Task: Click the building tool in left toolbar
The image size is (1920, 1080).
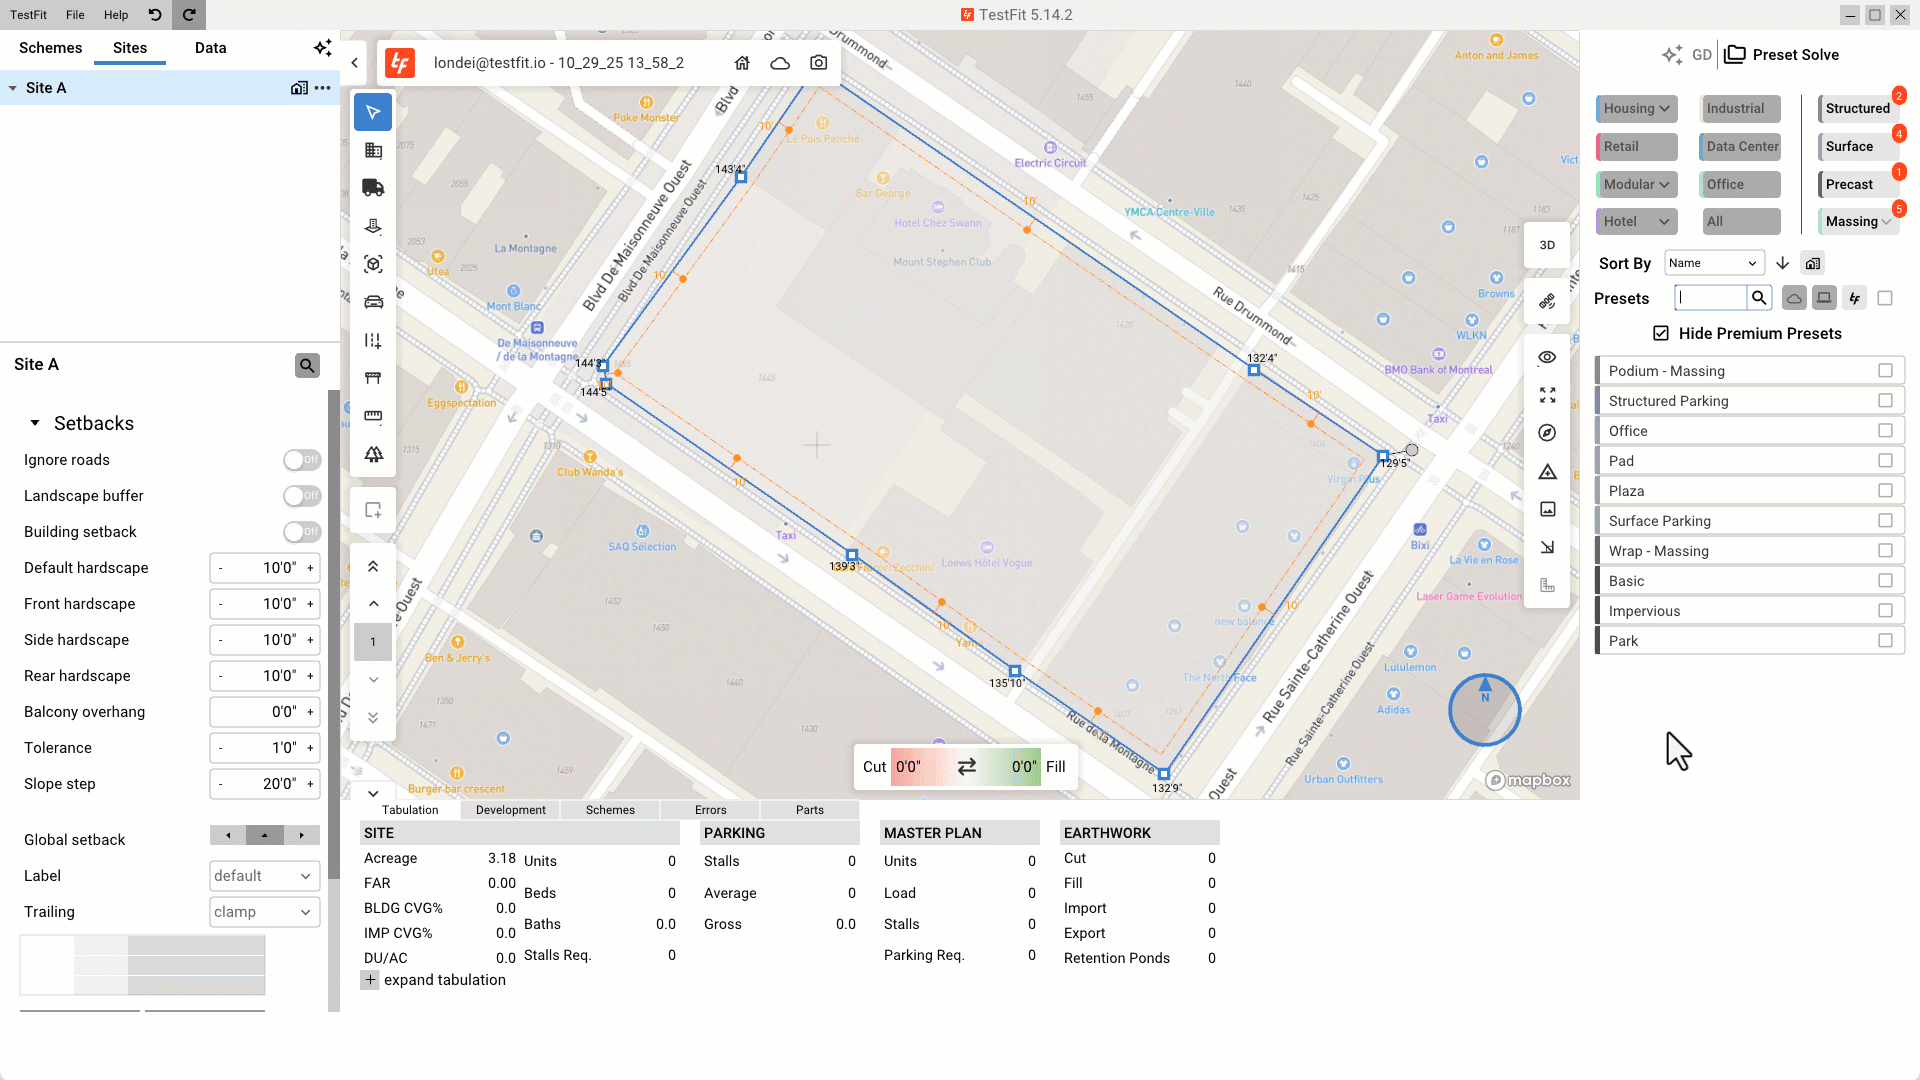Action: [373, 150]
